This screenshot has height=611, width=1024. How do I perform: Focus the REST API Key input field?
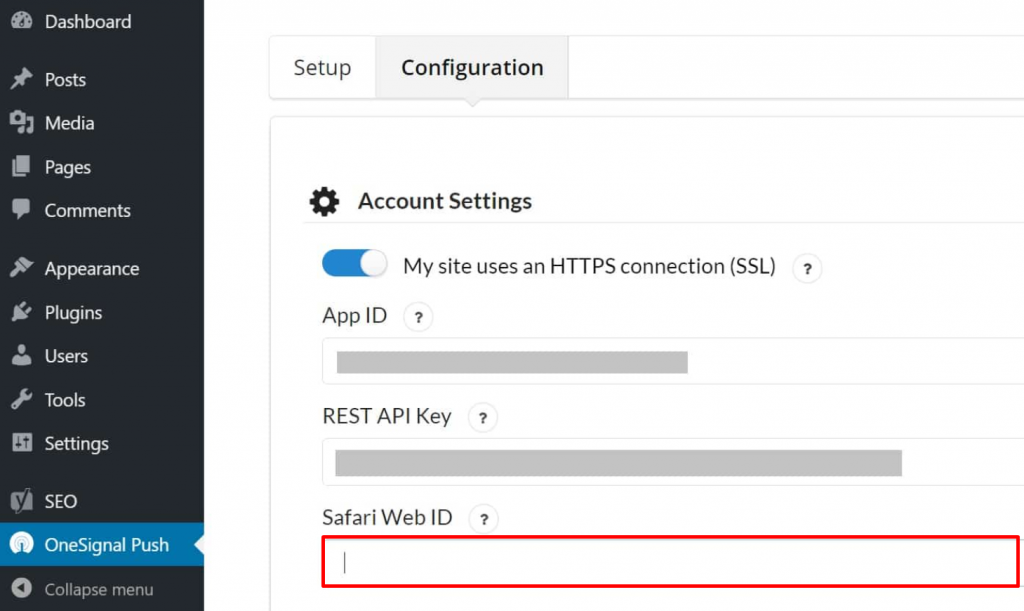pos(673,462)
